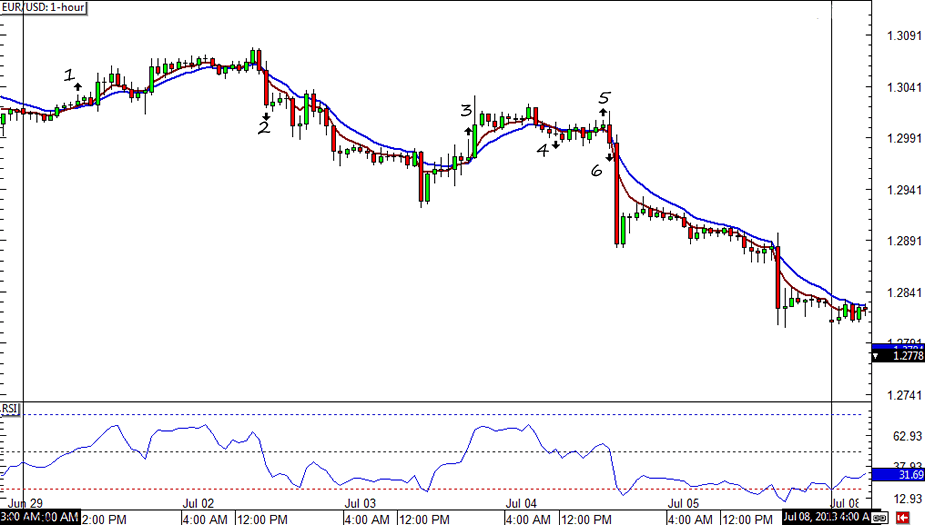Click the 12.93 RSI axis value
The image size is (925, 525).
(x=907, y=499)
